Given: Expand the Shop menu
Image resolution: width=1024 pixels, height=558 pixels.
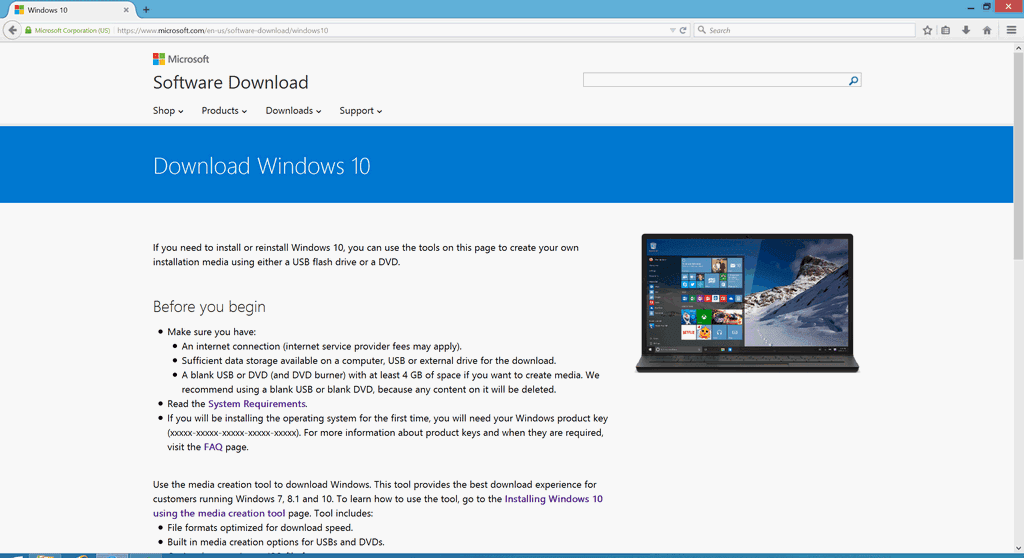Looking at the screenshot, I should pos(168,110).
